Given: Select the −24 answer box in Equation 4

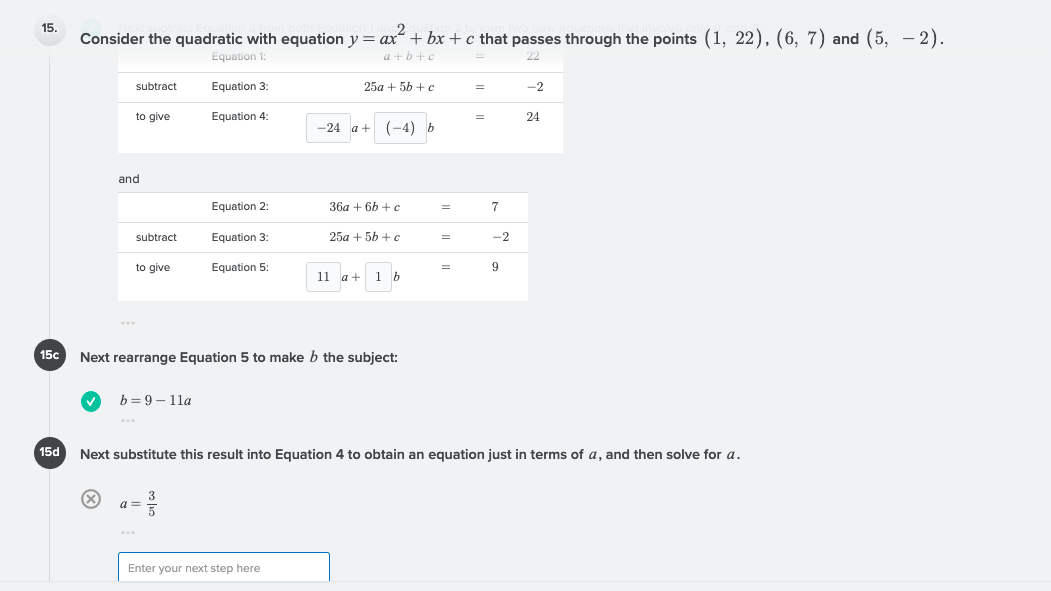Looking at the screenshot, I should click(328, 127).
